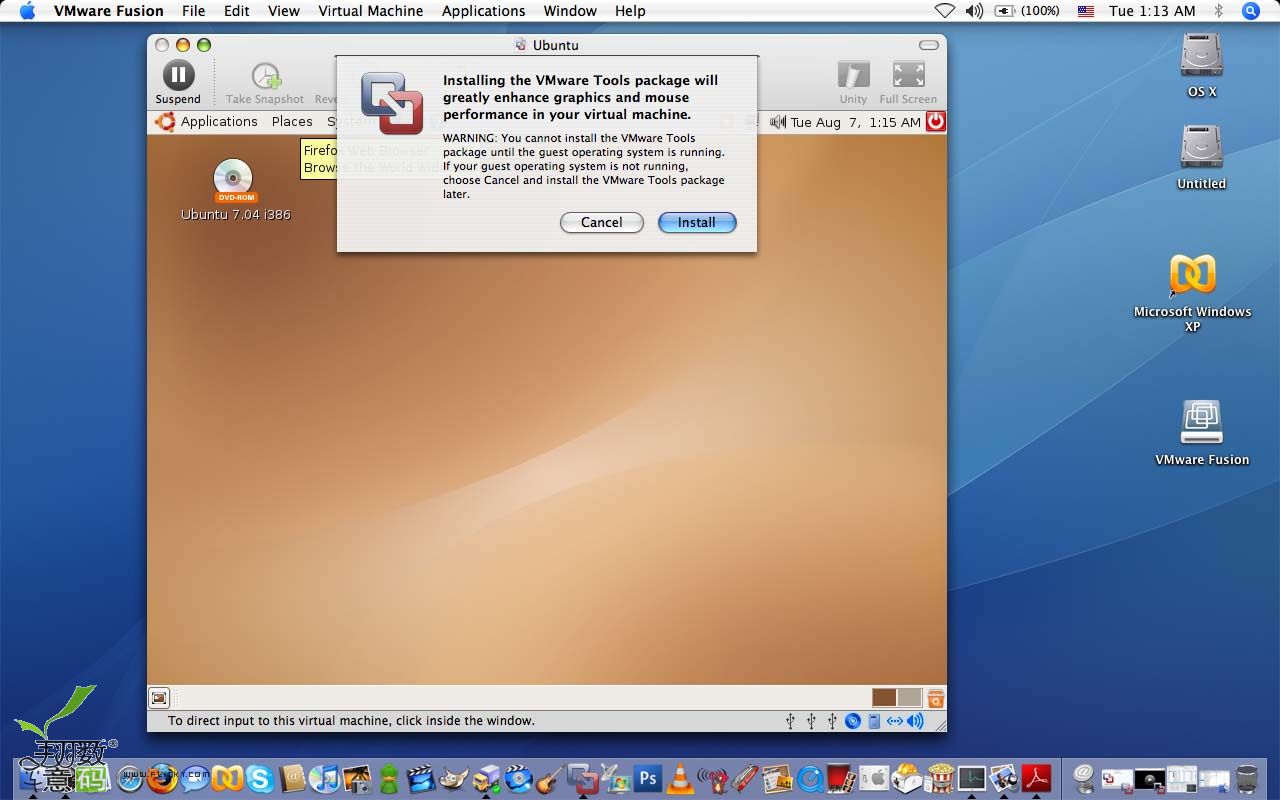The height and width of the screenshot is (800, 1280).
Task: Click the Bluetooth menu bar icon
Action: pos(1218,11)
